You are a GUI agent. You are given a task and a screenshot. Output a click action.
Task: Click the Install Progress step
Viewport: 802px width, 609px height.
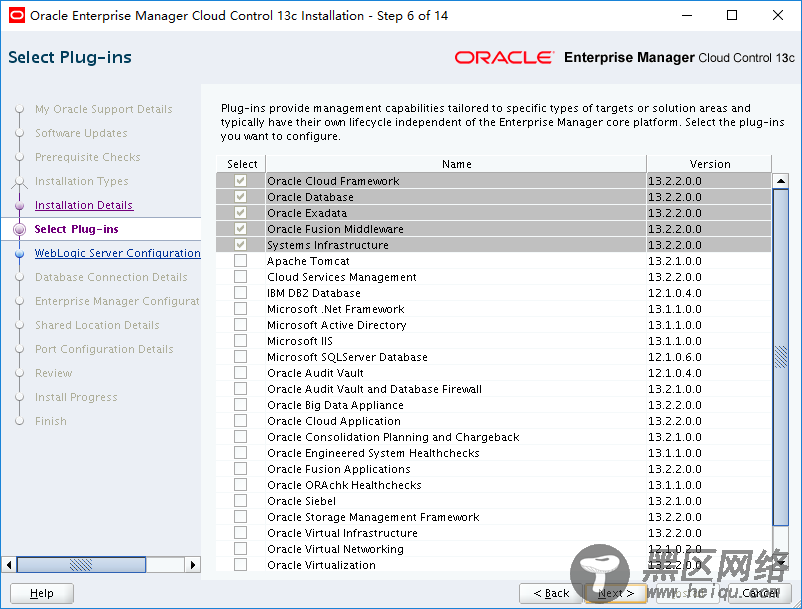point(76,397)
